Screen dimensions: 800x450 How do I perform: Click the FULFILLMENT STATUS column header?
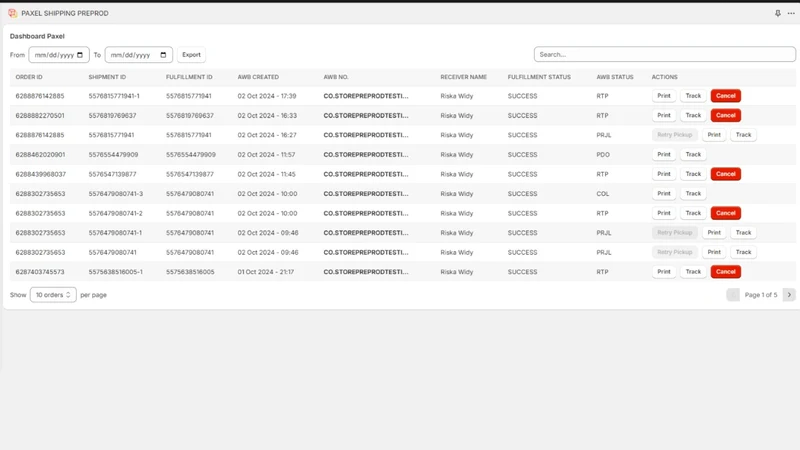pyautogui.click(x=539, y=77)
